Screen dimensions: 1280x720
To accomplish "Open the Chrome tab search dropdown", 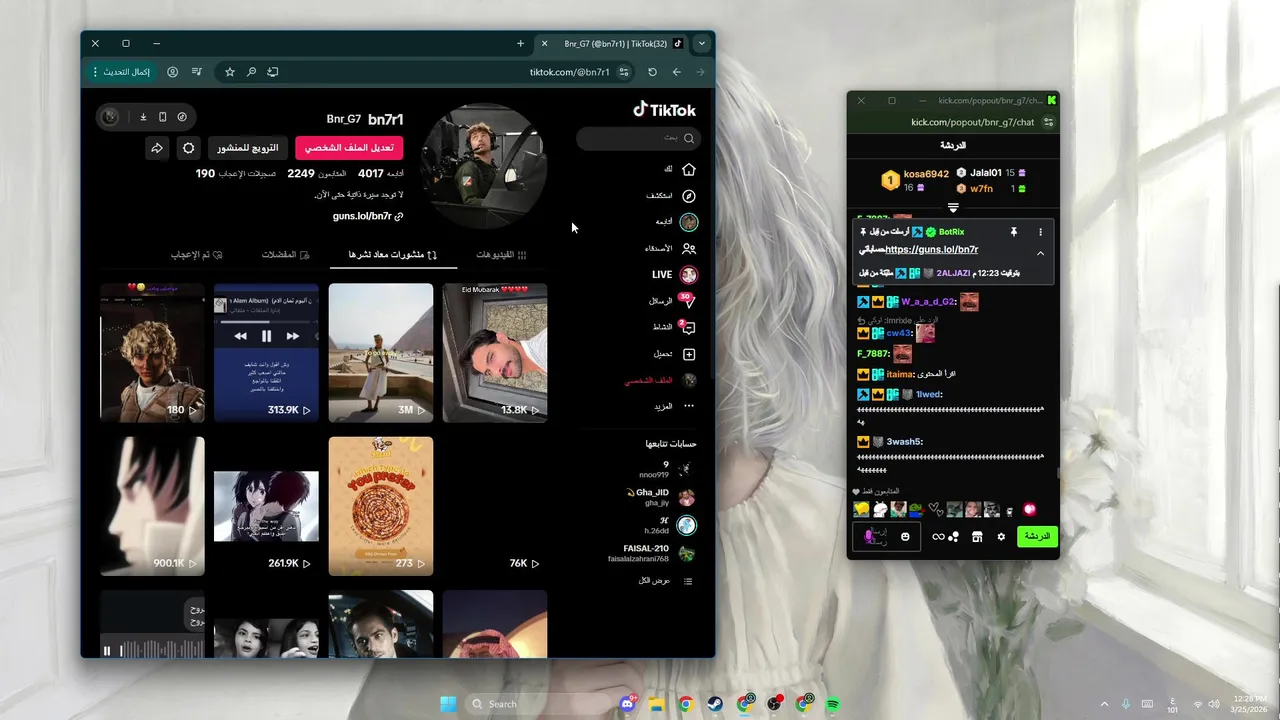I will [x=702, y=43].
